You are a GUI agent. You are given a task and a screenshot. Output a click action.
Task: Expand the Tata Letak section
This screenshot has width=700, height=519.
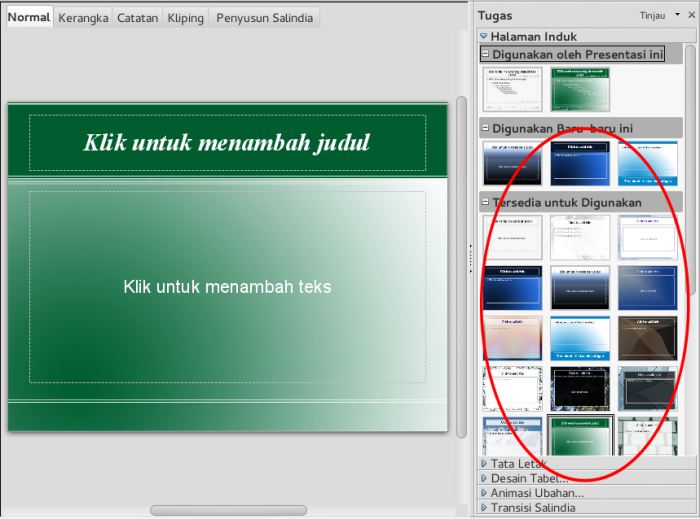483,464
